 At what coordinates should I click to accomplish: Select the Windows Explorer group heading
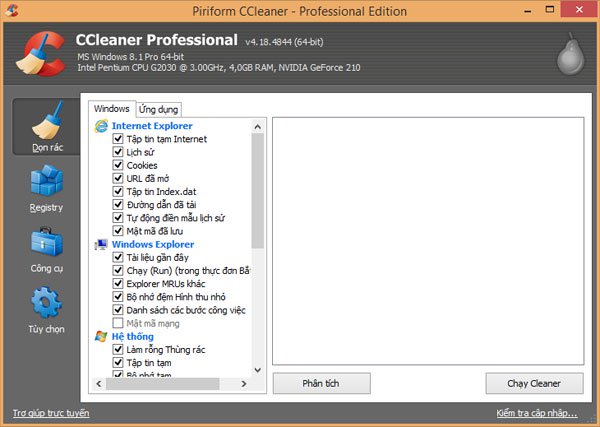point(153,244)
